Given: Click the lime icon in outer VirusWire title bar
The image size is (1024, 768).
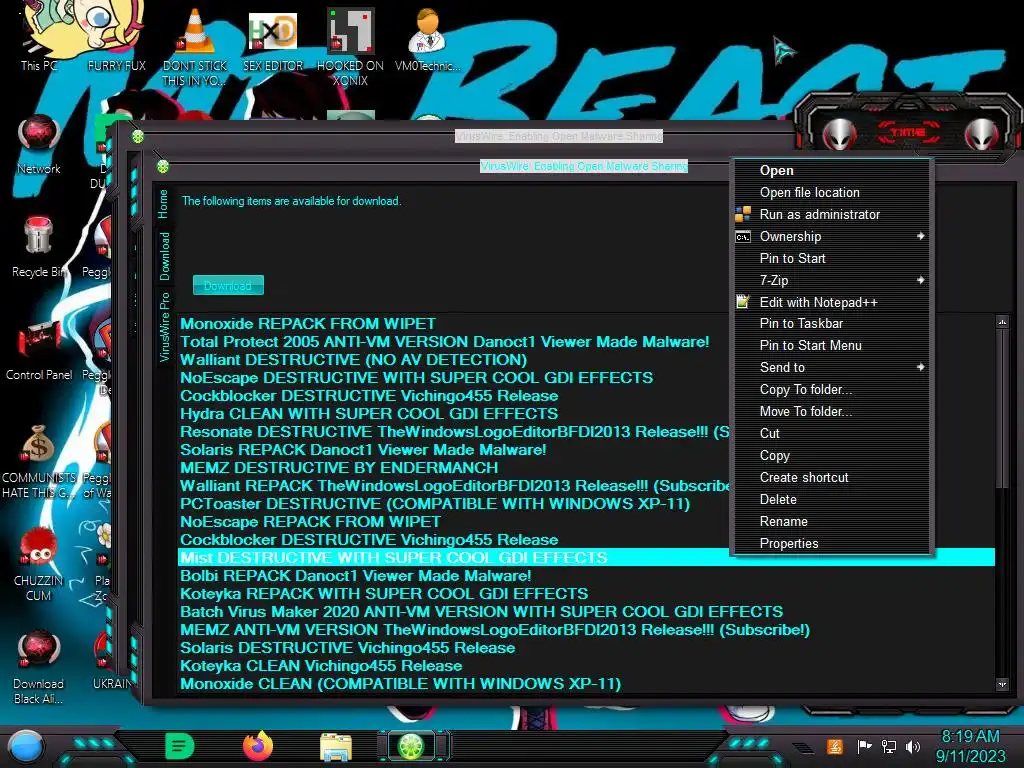Looking at the screenshot, I should [x=138, y=136].
